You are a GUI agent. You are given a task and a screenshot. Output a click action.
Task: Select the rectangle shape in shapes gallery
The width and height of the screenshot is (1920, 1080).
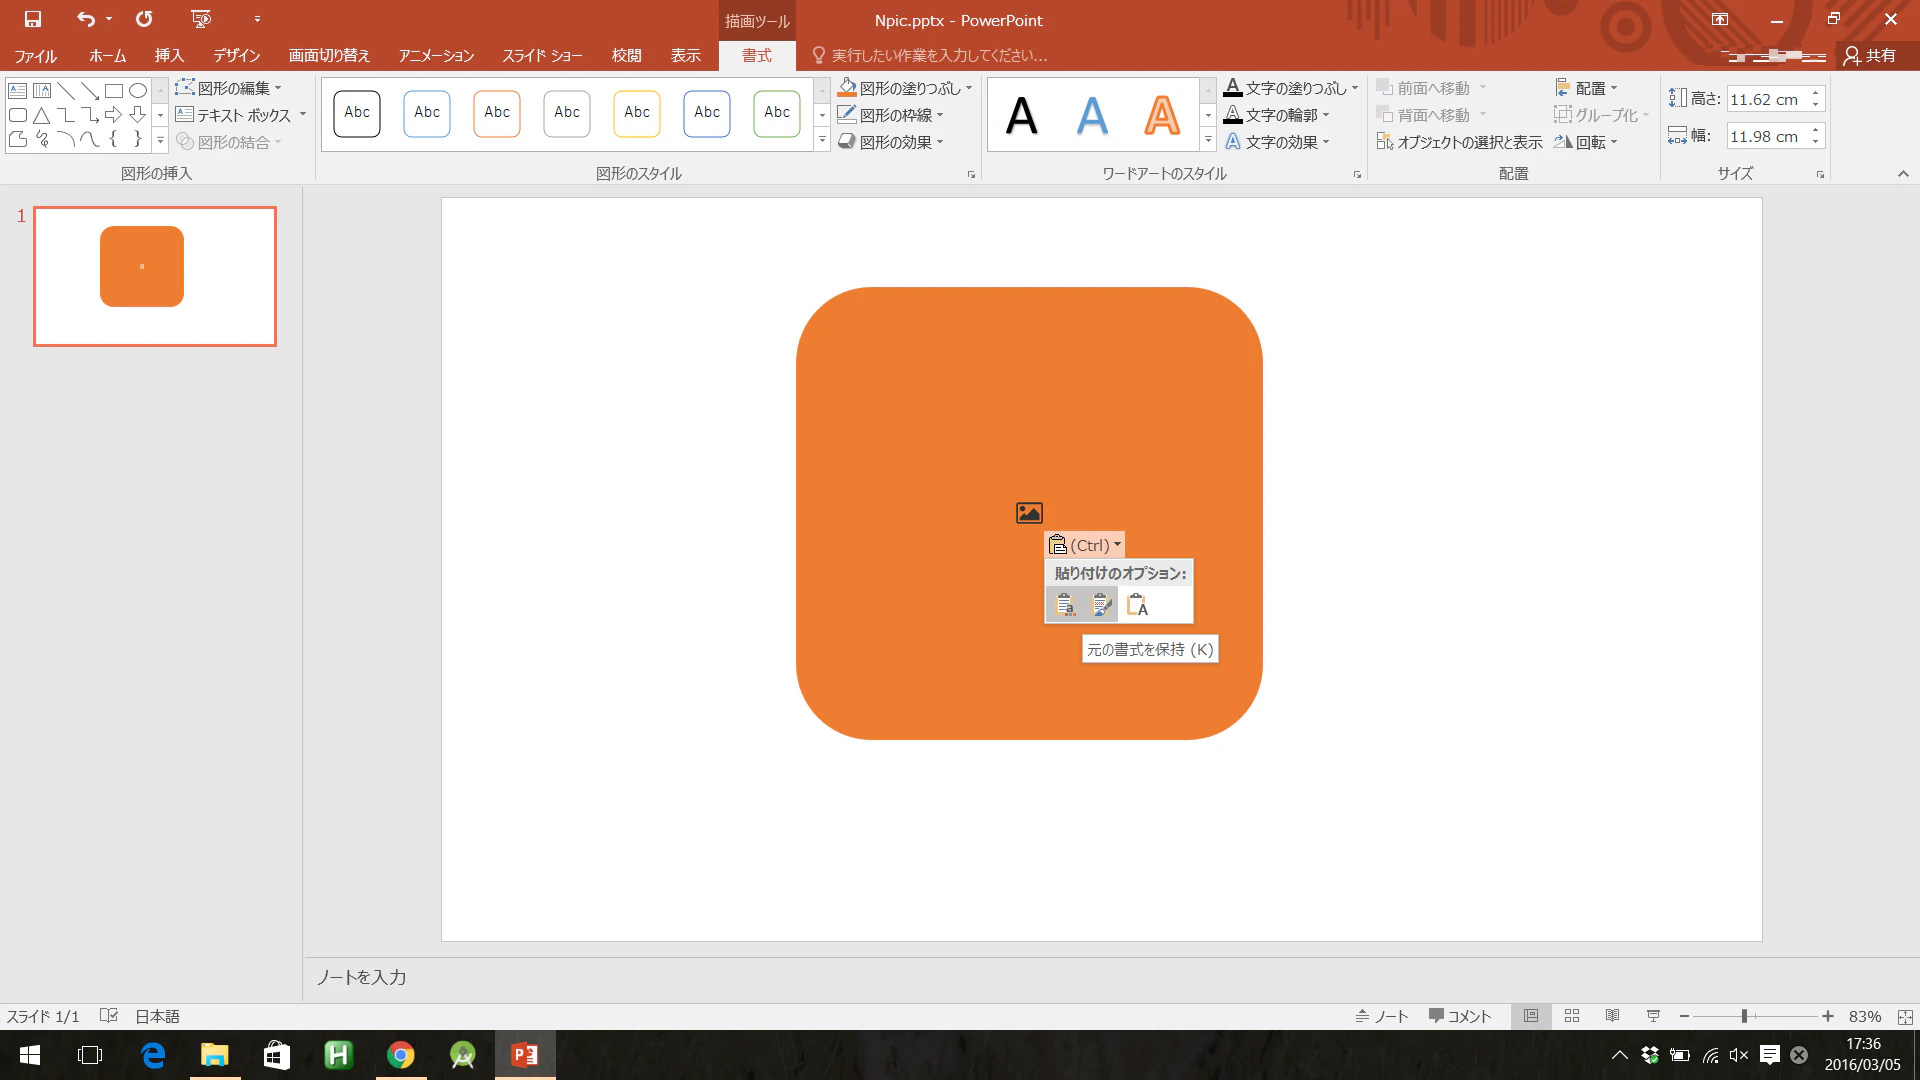(114, 90)
